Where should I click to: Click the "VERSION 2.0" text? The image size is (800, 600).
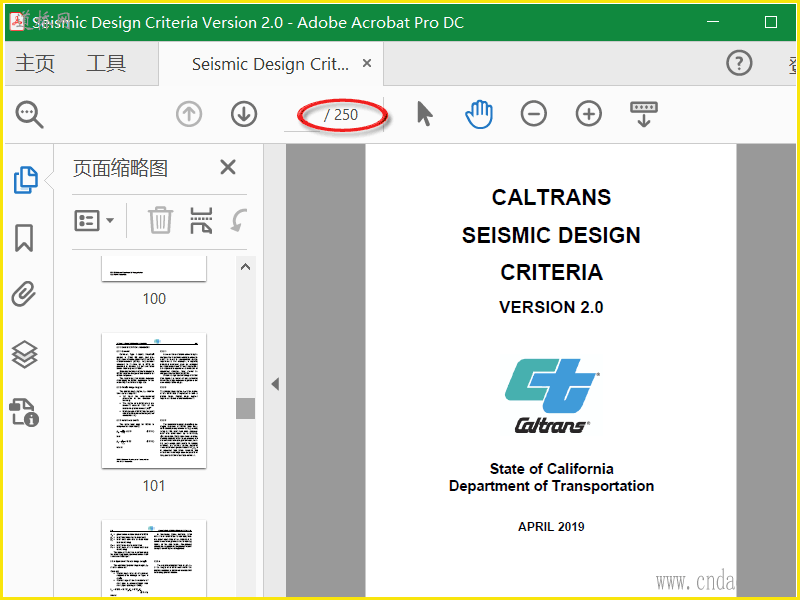[551, 308]
